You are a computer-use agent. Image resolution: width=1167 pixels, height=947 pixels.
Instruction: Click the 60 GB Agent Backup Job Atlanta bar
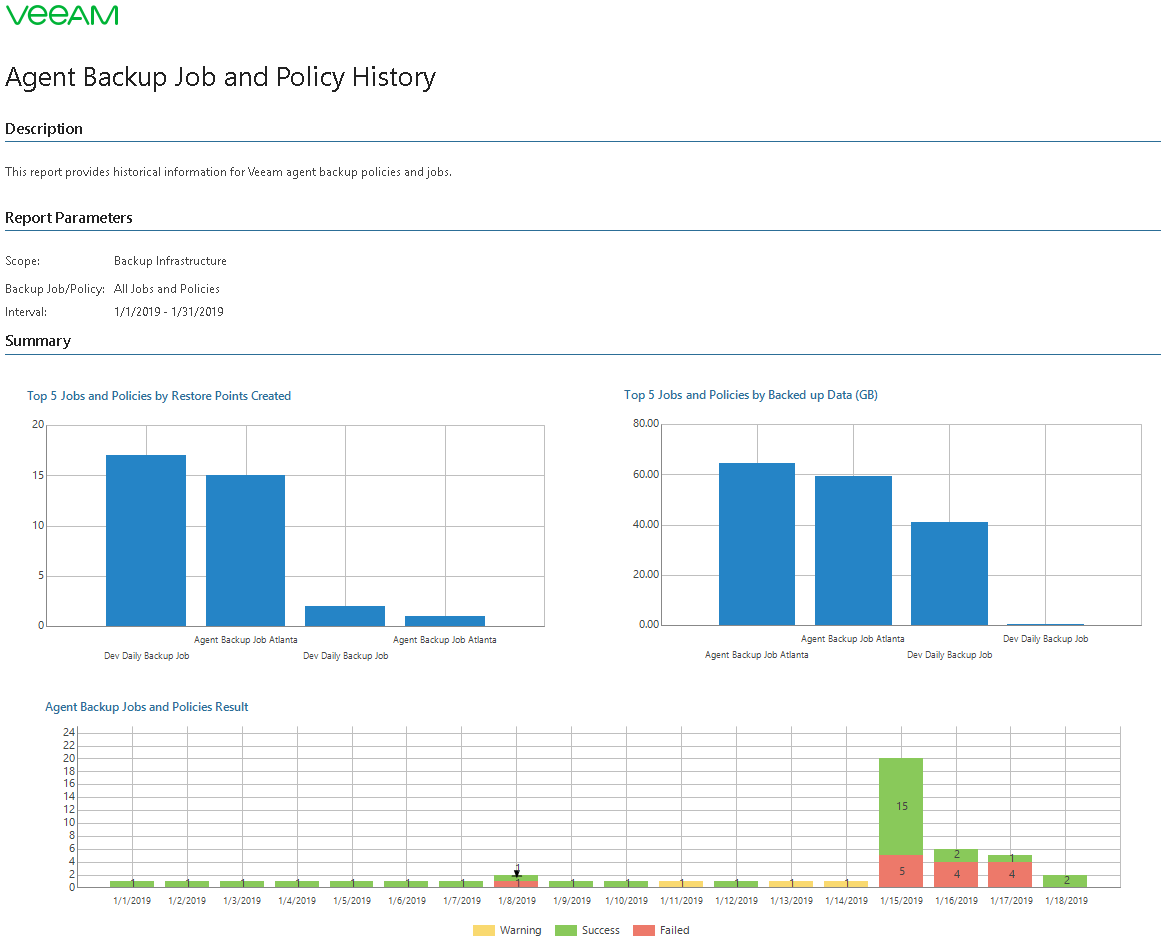point(853,550)
